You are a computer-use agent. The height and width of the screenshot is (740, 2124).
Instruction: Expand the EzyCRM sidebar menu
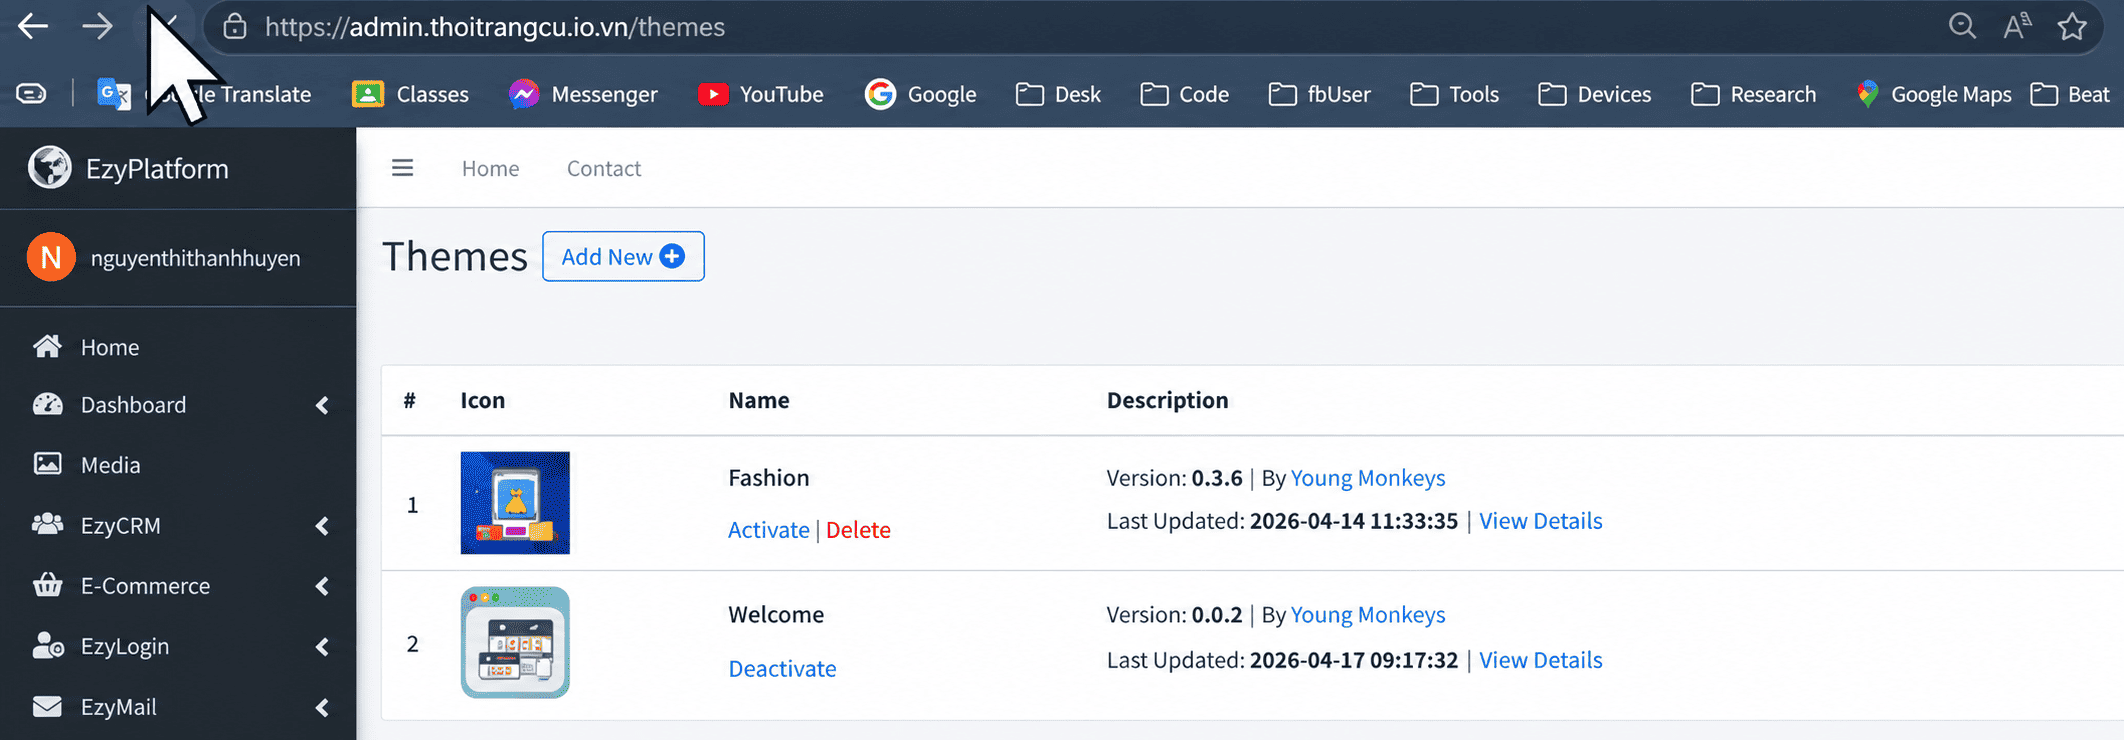tap(178, 525)
